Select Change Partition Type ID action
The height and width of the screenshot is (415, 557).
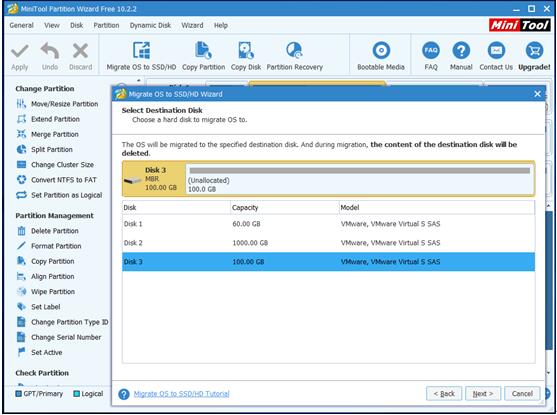coord(63,322)
